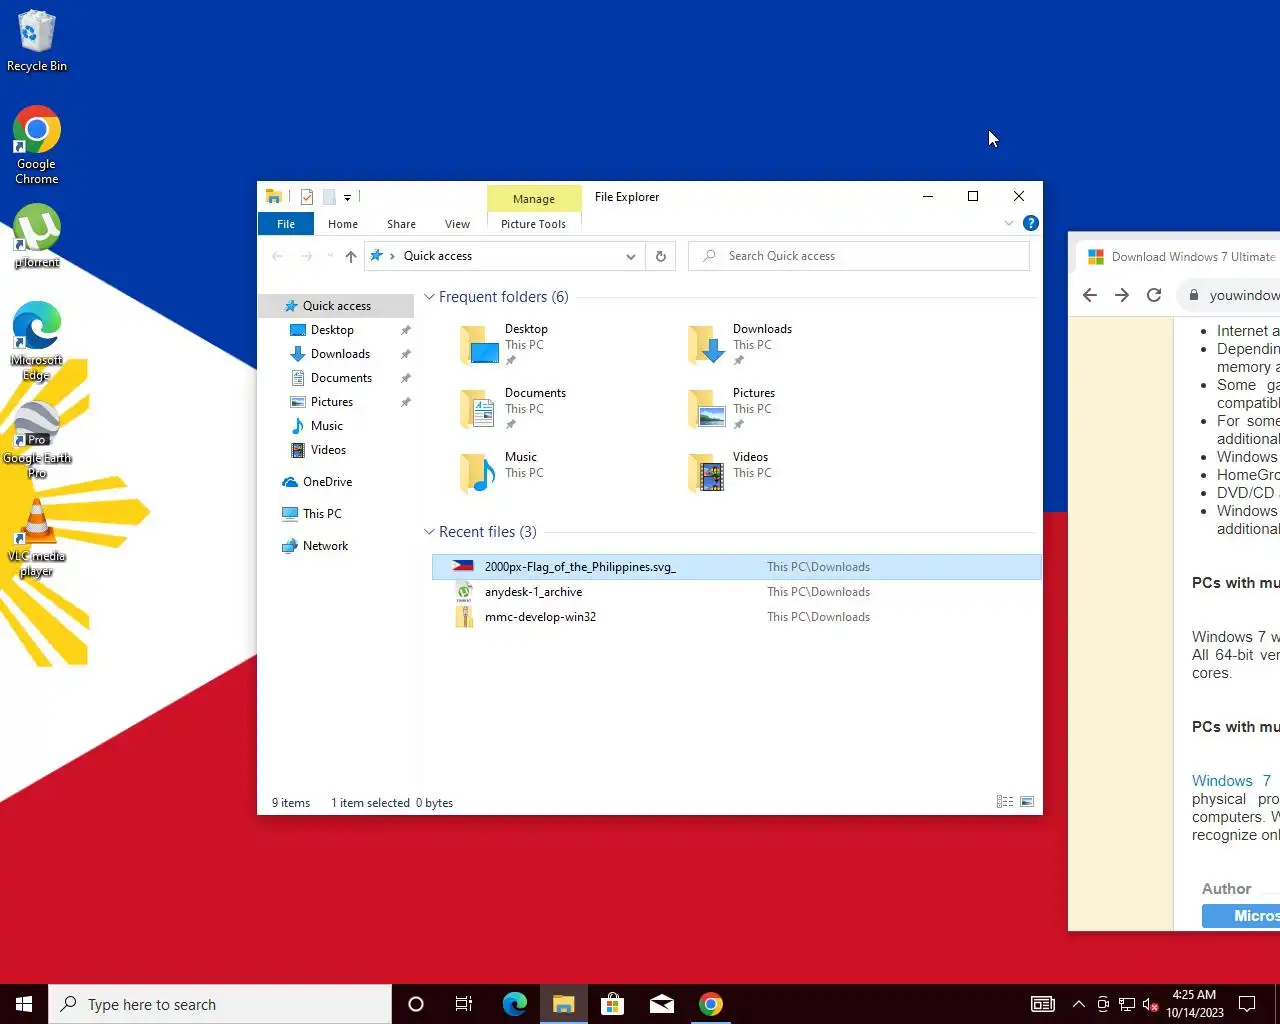This screenshot has width=1280, height=1024.
Task: Refresh the Quick access view
Action: point(661,256)
